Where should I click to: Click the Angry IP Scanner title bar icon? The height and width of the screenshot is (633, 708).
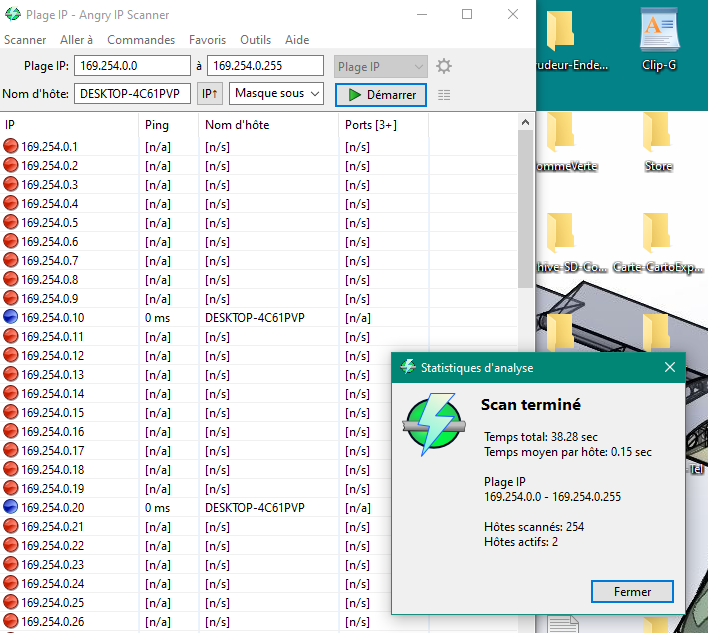tap(13, 14)
